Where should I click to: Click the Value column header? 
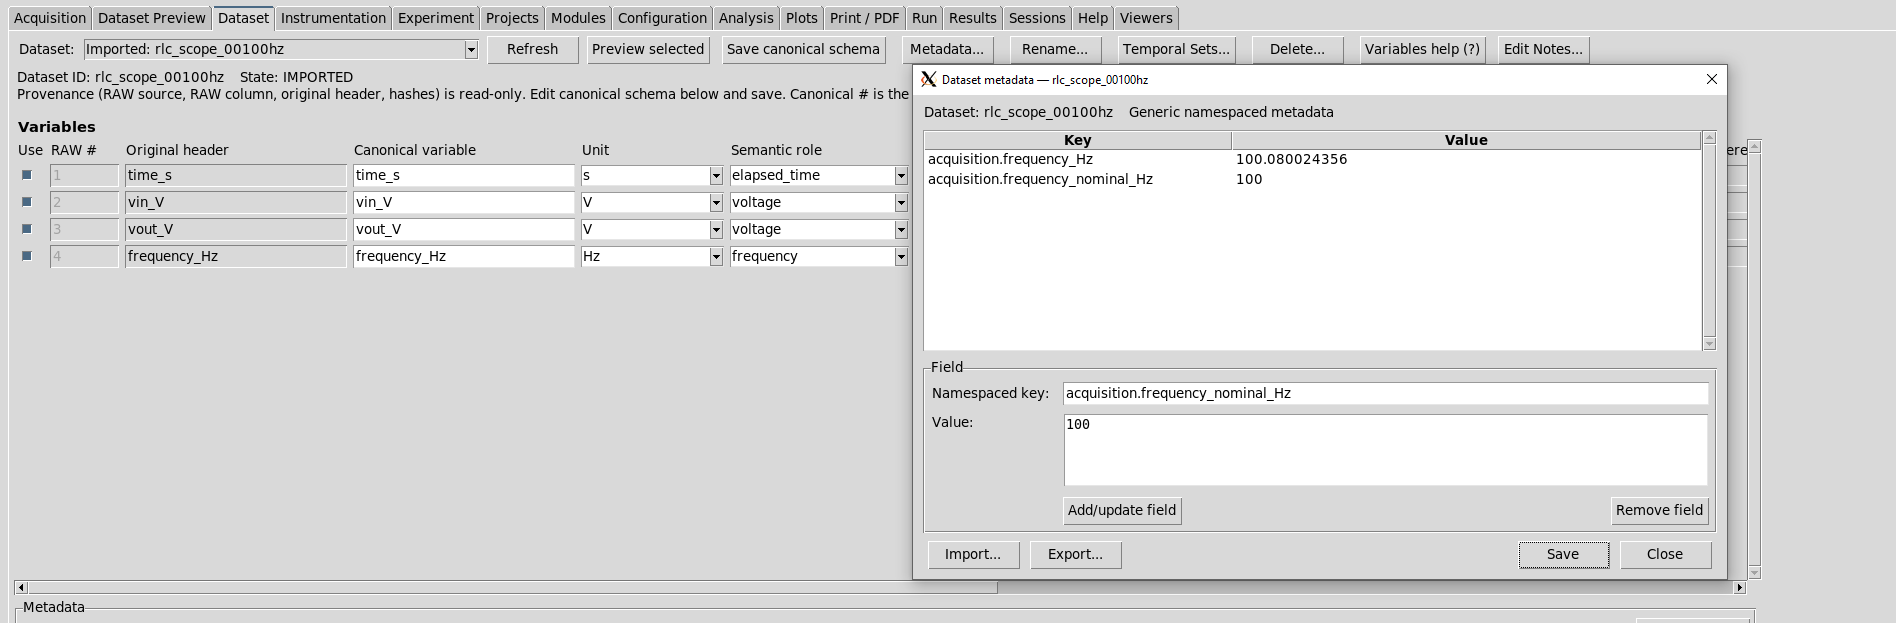click(1466, 140)
